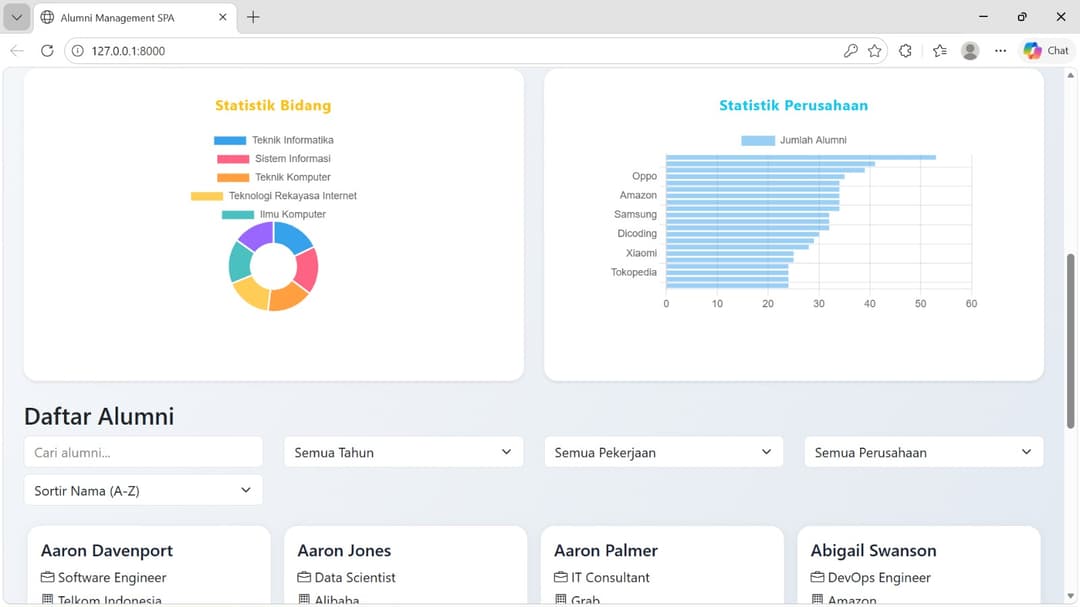Open the user profile avatar

(x=970, y=50)
